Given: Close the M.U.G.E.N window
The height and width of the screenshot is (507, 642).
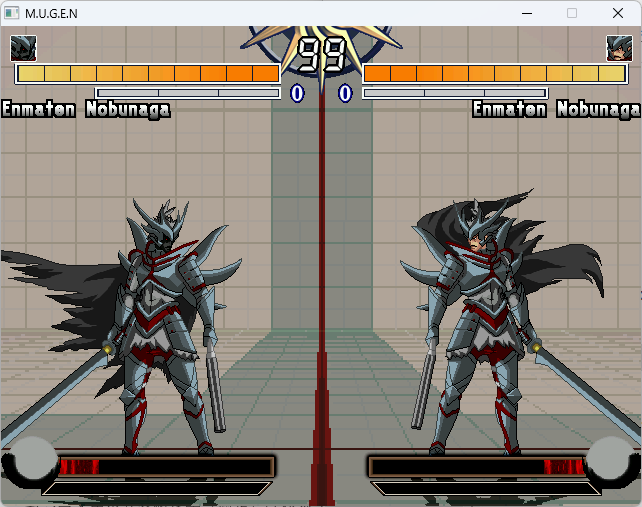Looking at the screenshot, I should 618,13.
